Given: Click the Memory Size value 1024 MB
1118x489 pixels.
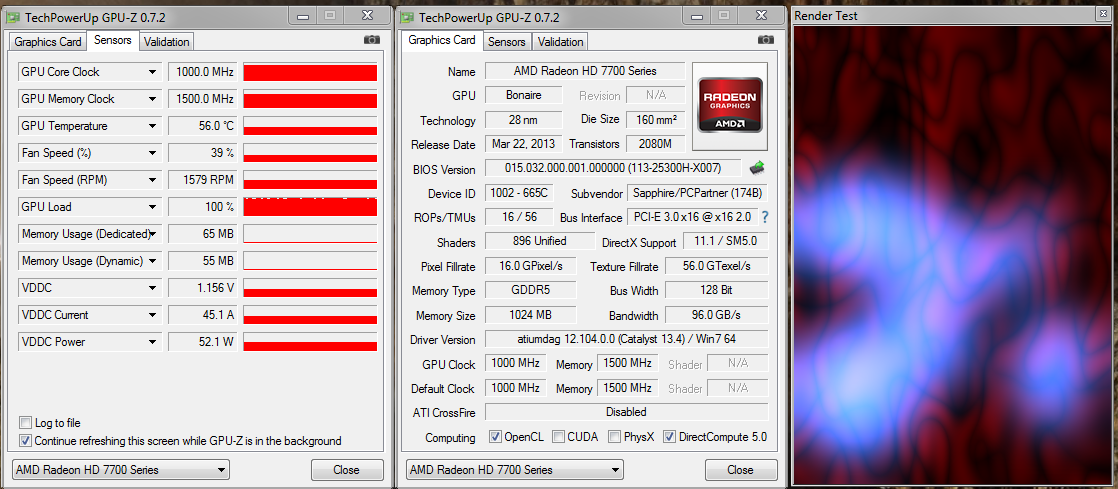Looking at the screenshot, I should point(530,314).
